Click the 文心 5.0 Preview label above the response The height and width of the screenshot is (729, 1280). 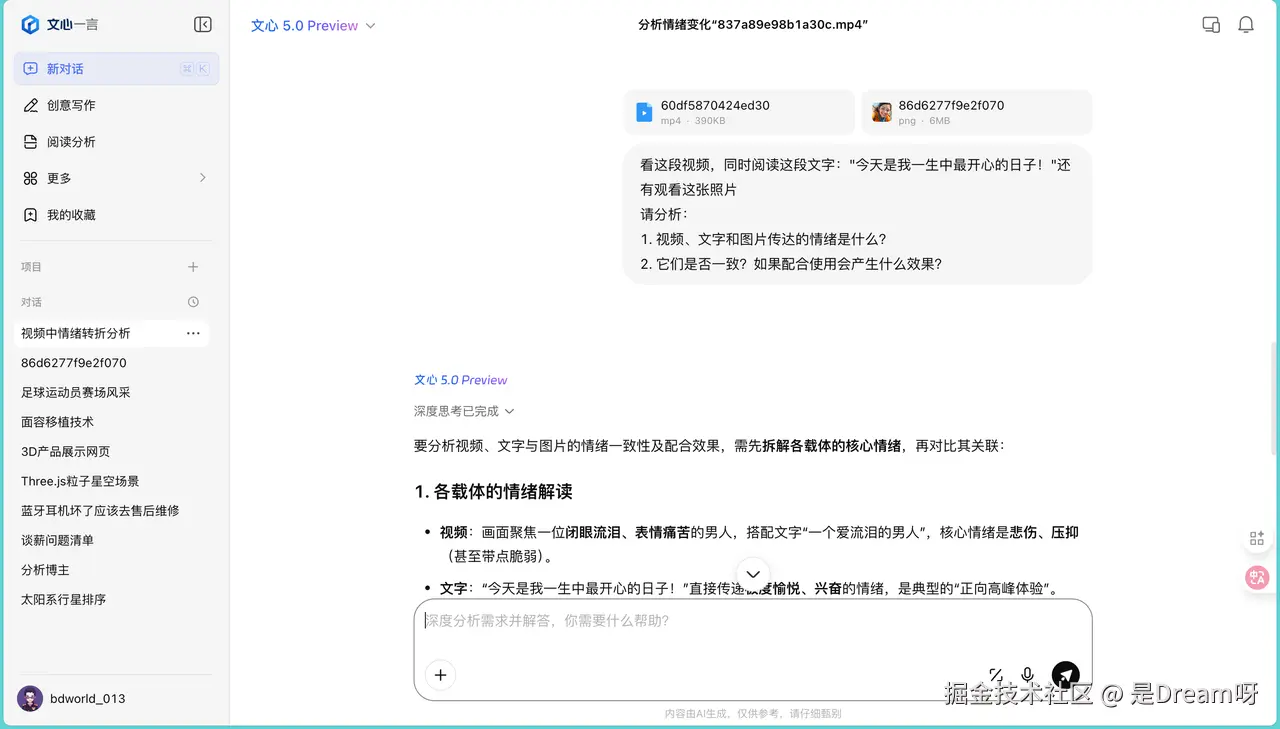click(461, 380)
